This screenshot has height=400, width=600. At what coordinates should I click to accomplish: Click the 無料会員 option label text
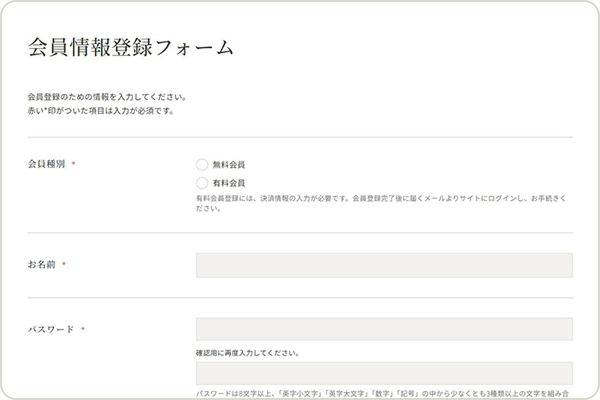(229, 164)
